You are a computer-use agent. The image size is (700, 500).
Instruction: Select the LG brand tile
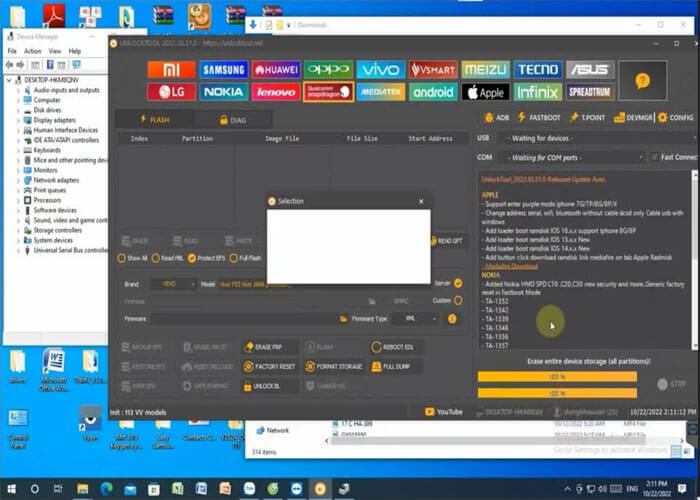click(171, 92)
